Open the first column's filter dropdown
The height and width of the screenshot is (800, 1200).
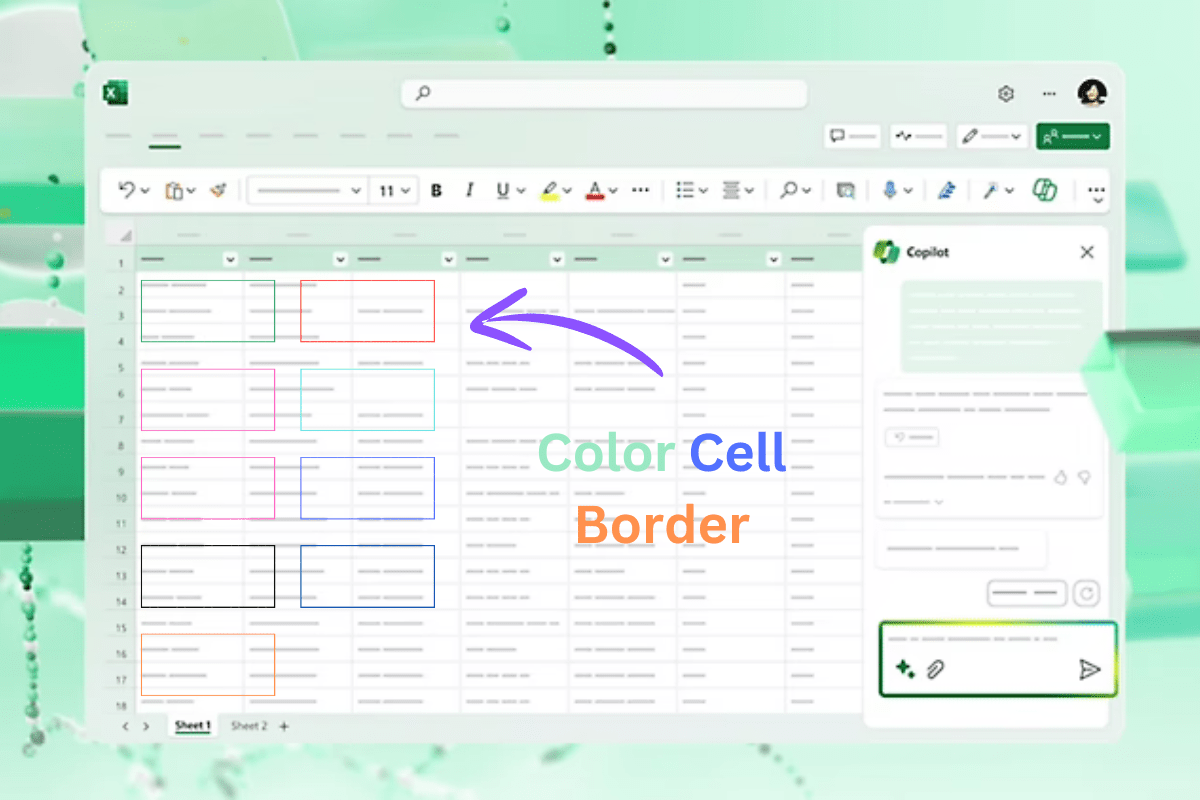(x=230, y=259)
